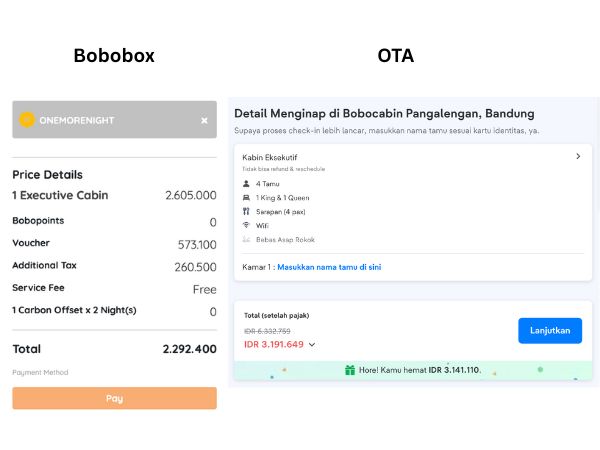Click the cutlery icon beside Sarapan
This screenshot has width=600, height=450.
pyautogui.click(x=246, y=211)
